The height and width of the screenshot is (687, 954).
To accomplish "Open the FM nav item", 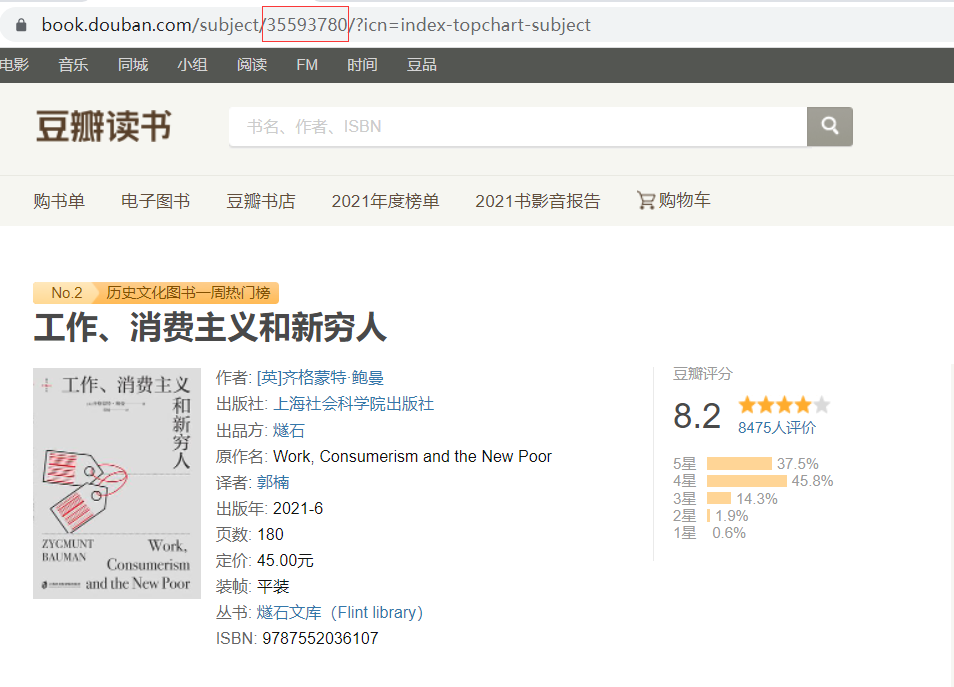I will (x=307, y=65).
